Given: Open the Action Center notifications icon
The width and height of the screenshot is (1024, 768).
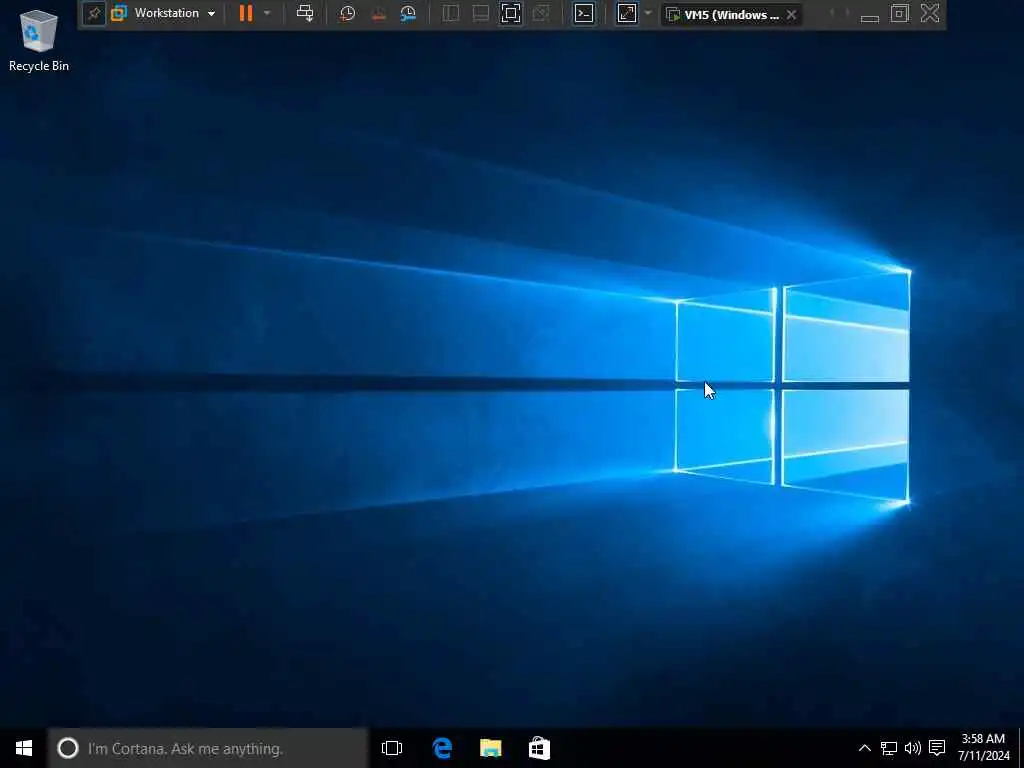Looking at the screenshot, I should [x=937, y=748].
